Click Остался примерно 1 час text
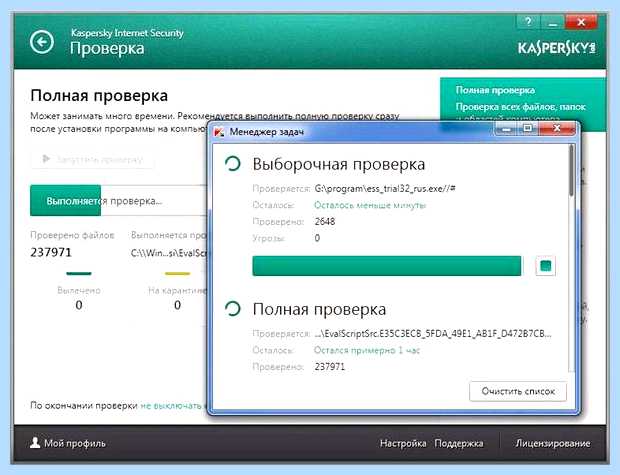Screen dimensions: 620x475 pos(367,350)
